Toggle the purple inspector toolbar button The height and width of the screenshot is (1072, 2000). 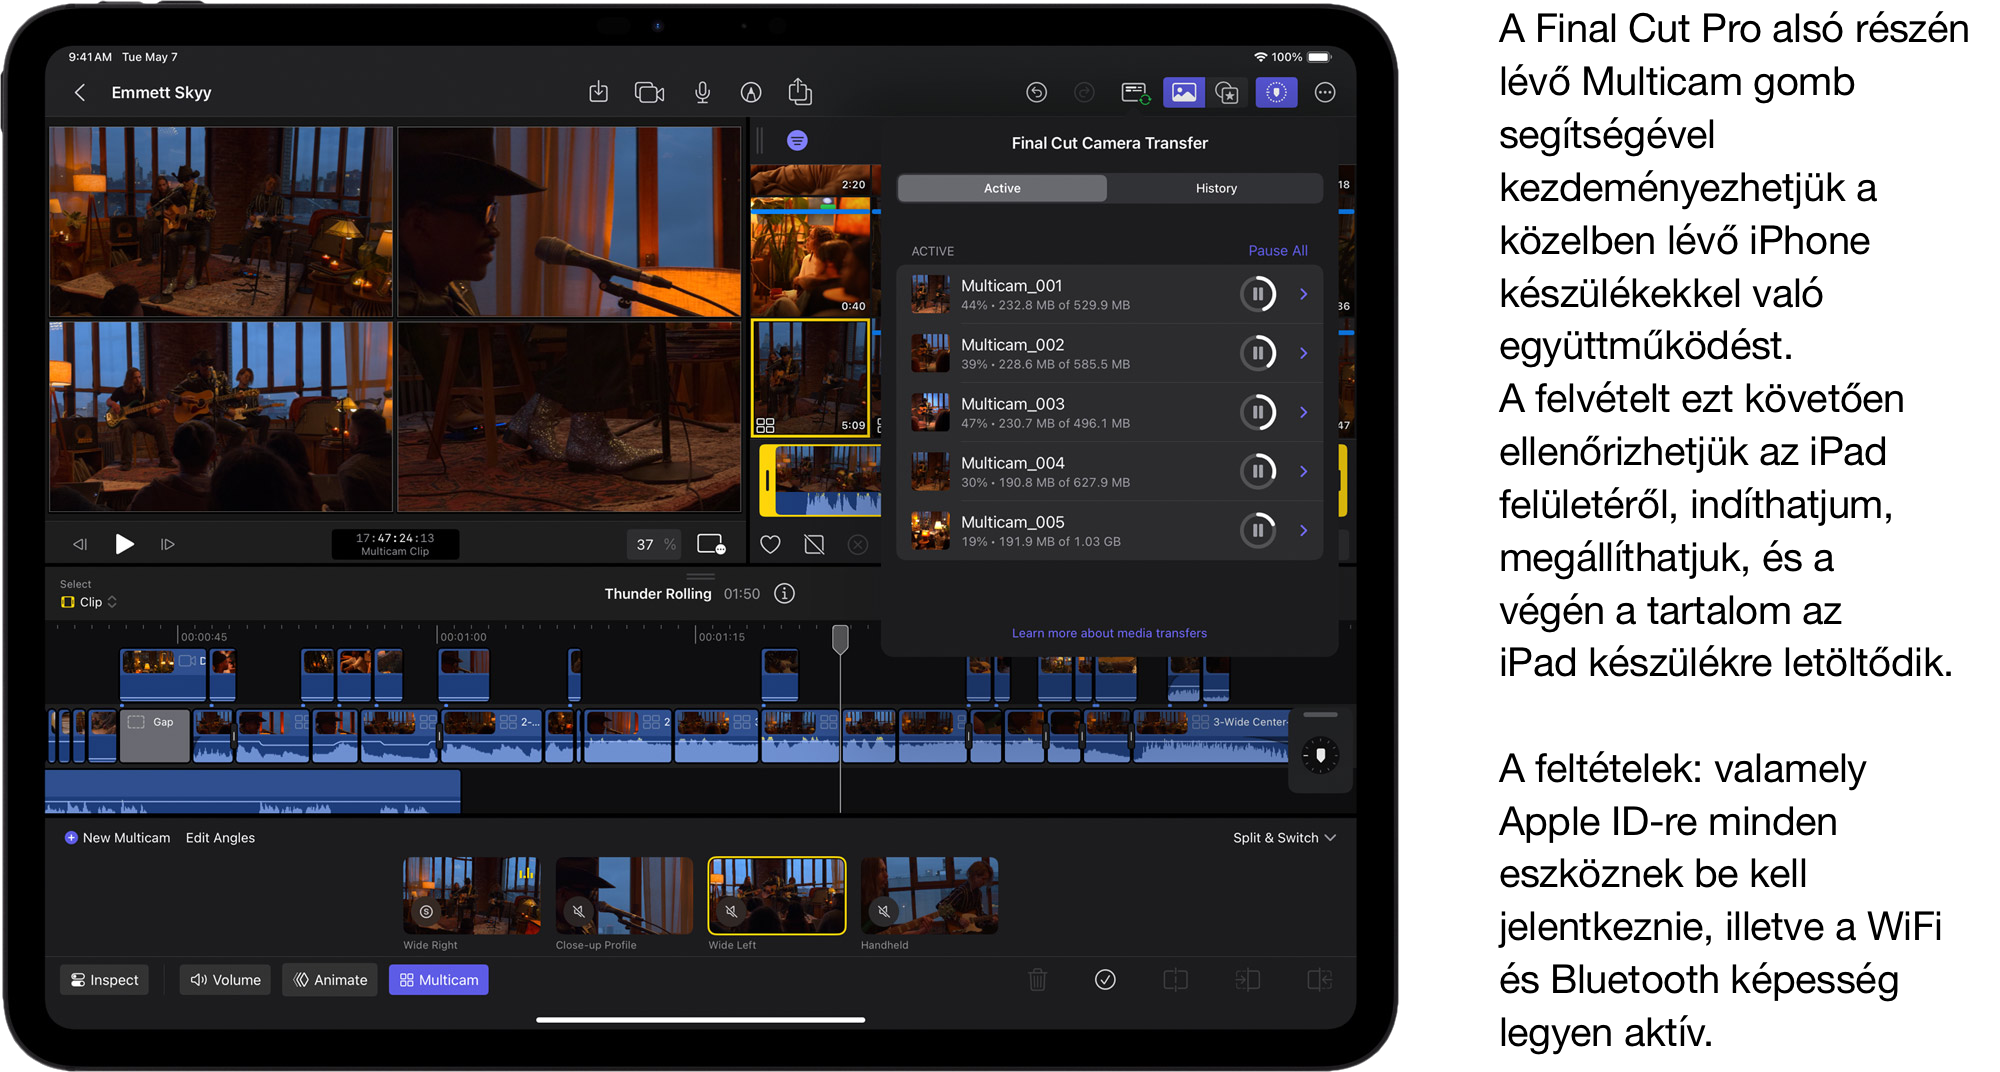tap(1276, 93)
